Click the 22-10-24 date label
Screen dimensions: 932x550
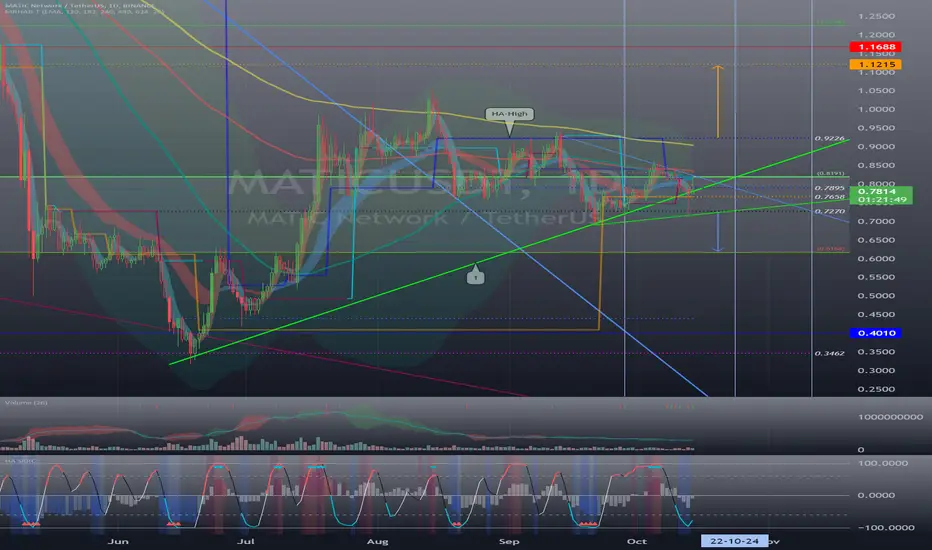(734, 541)
